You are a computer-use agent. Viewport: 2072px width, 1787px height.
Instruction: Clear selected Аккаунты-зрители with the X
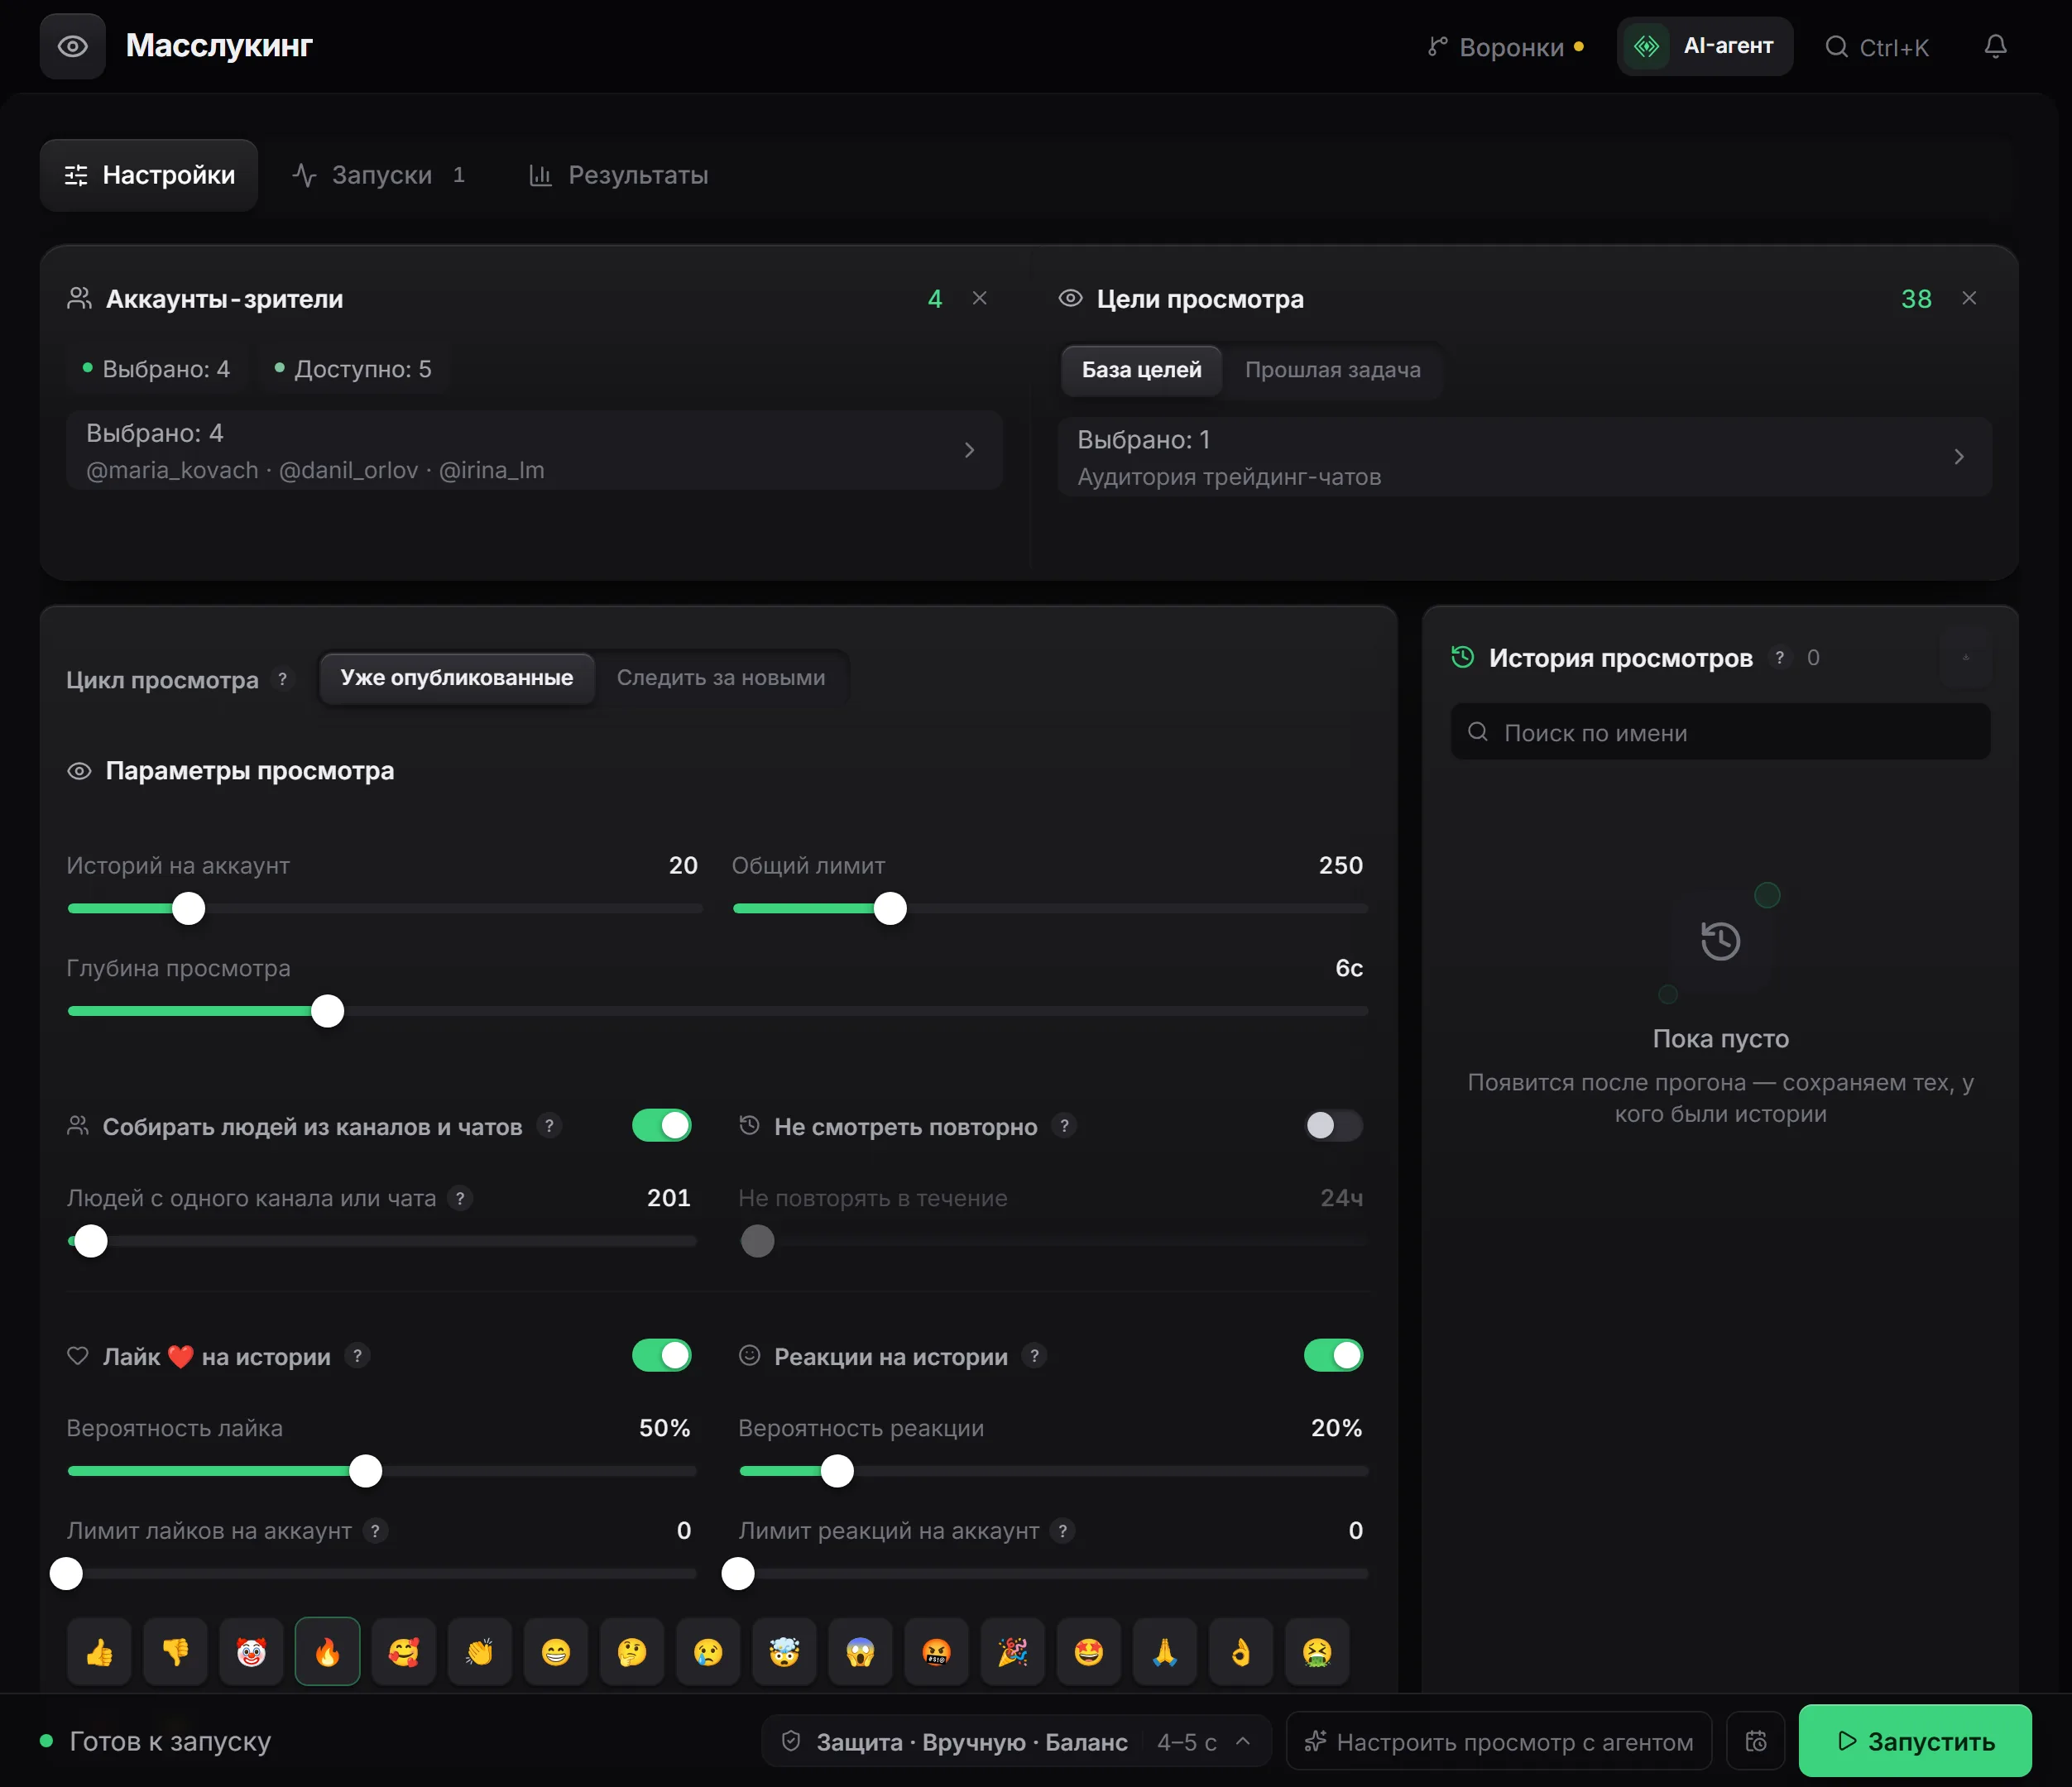tap(980, 298)
